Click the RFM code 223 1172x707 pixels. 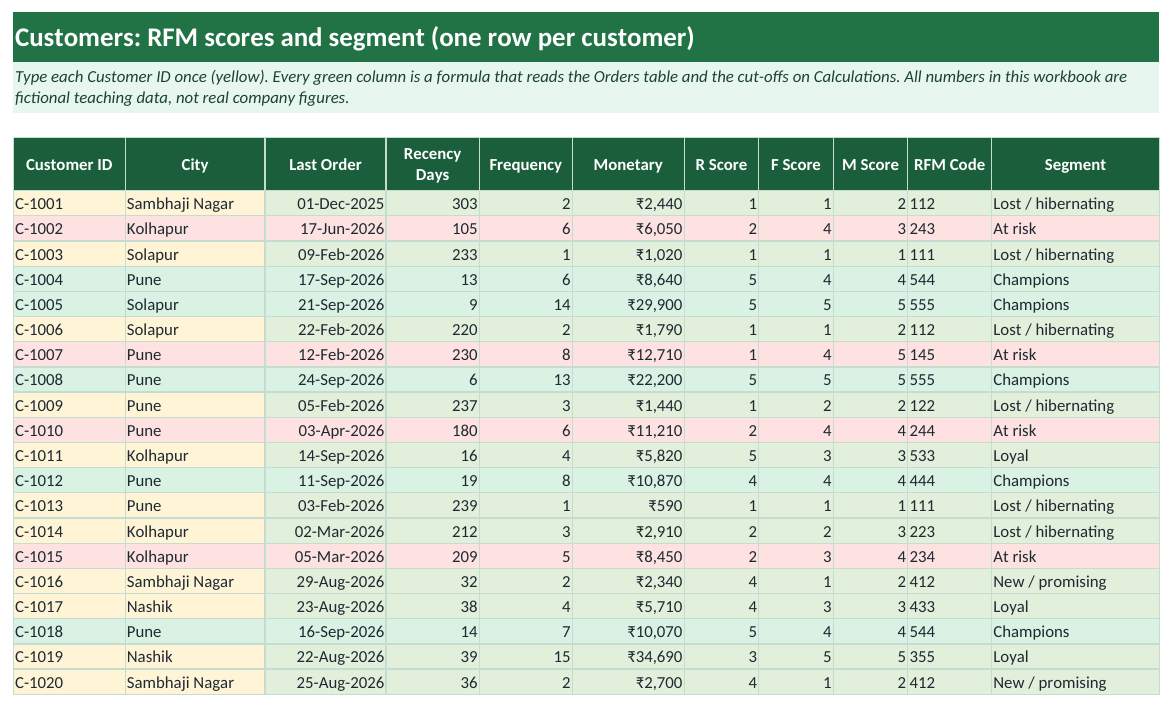pyautogui.click(x=949, y=531)
